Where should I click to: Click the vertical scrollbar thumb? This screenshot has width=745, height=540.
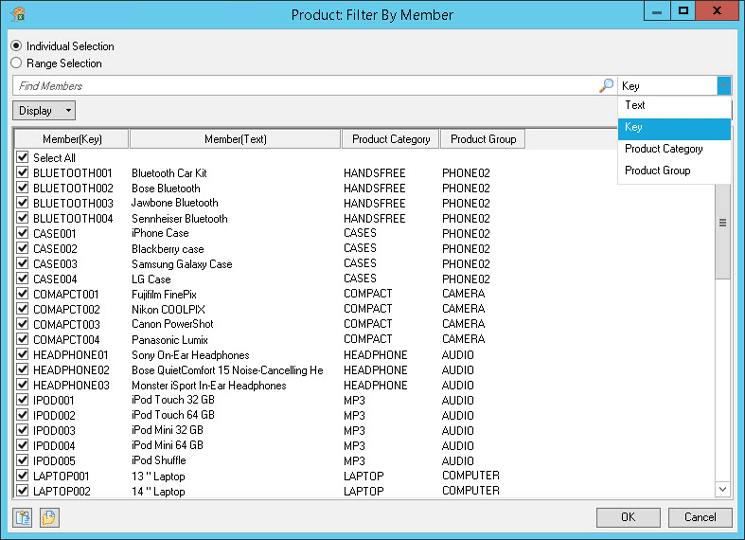tap(723, 223)
